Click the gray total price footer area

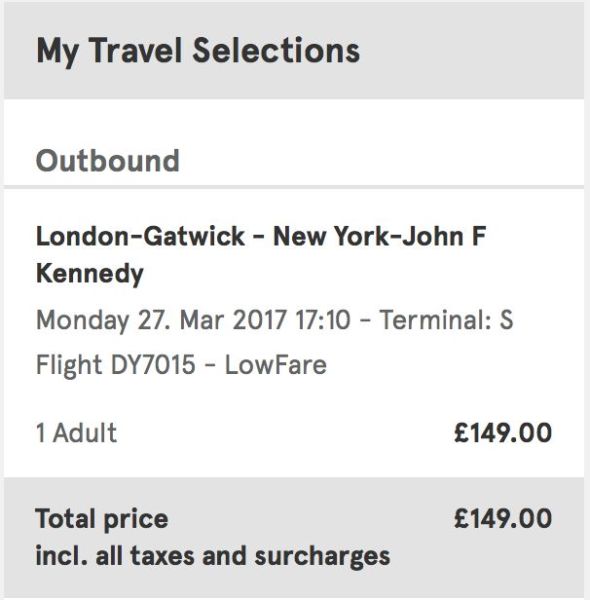click(294, 537)
